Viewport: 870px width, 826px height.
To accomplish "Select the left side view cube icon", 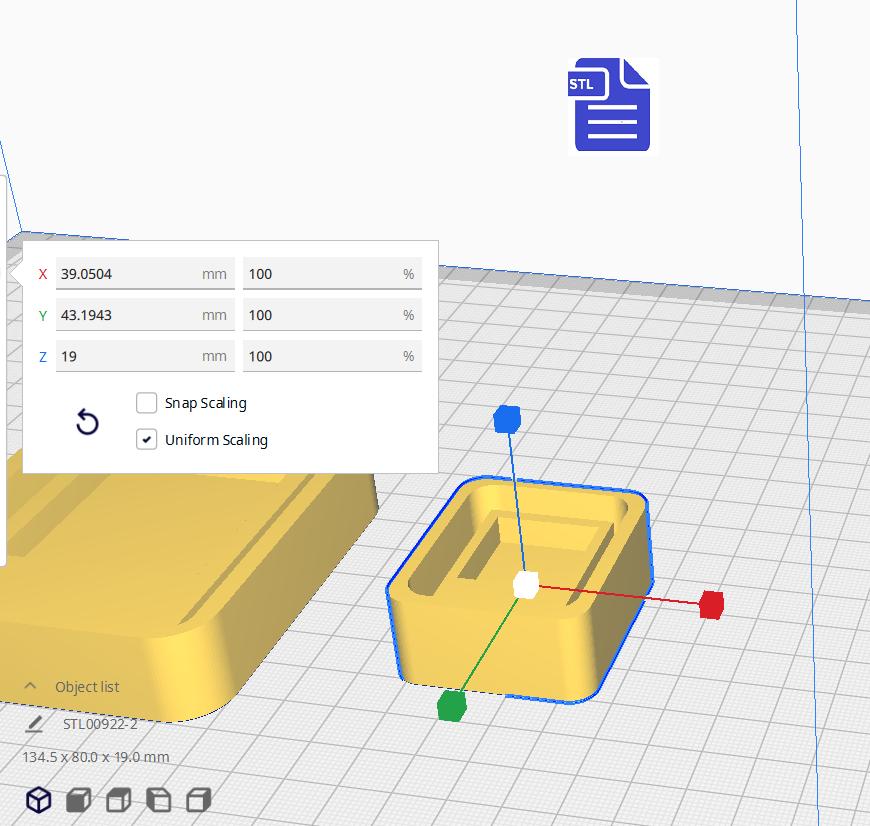I will (158, 799).
